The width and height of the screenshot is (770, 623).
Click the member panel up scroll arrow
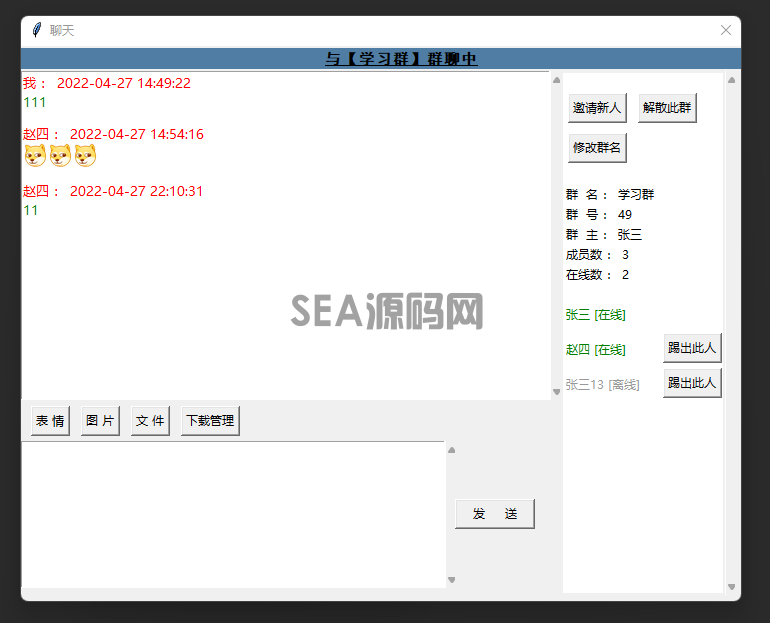[731, 80]
